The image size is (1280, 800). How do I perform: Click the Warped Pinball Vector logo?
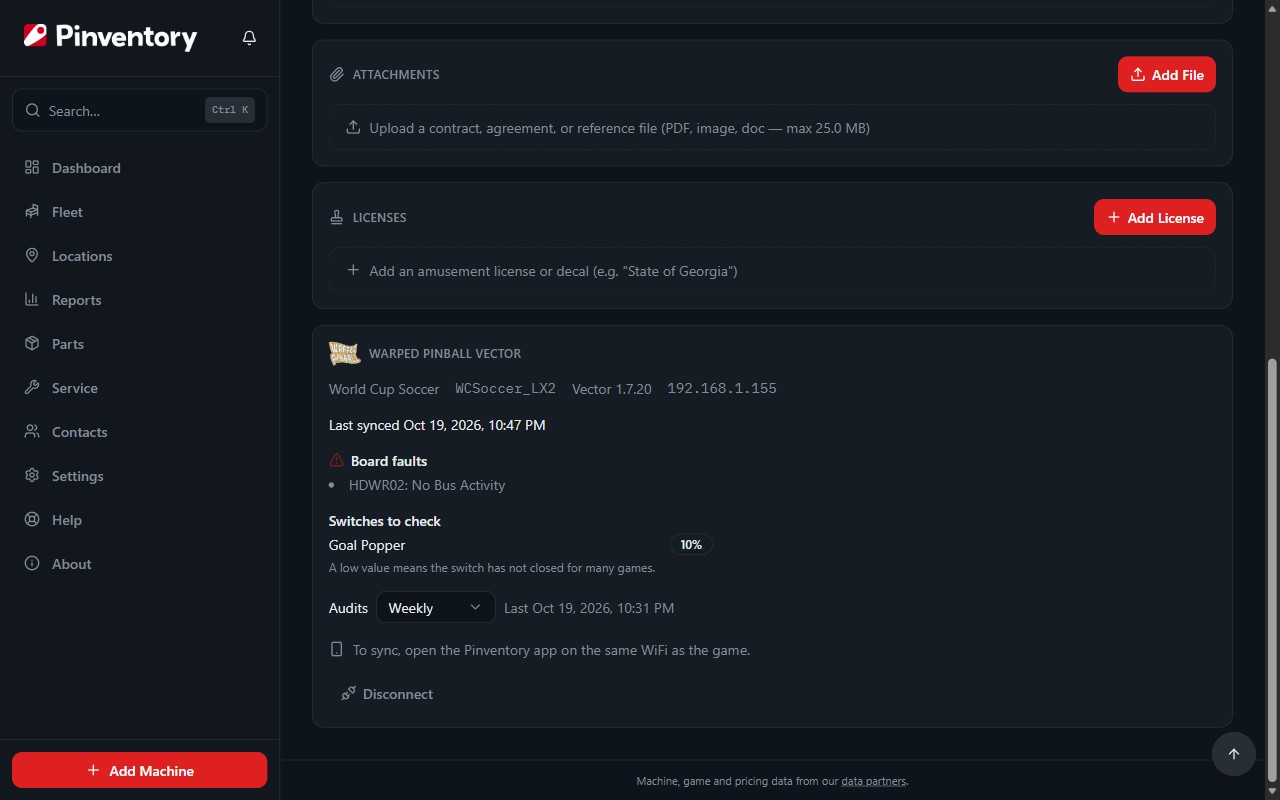pyautogui.click(x=345, y=353)
